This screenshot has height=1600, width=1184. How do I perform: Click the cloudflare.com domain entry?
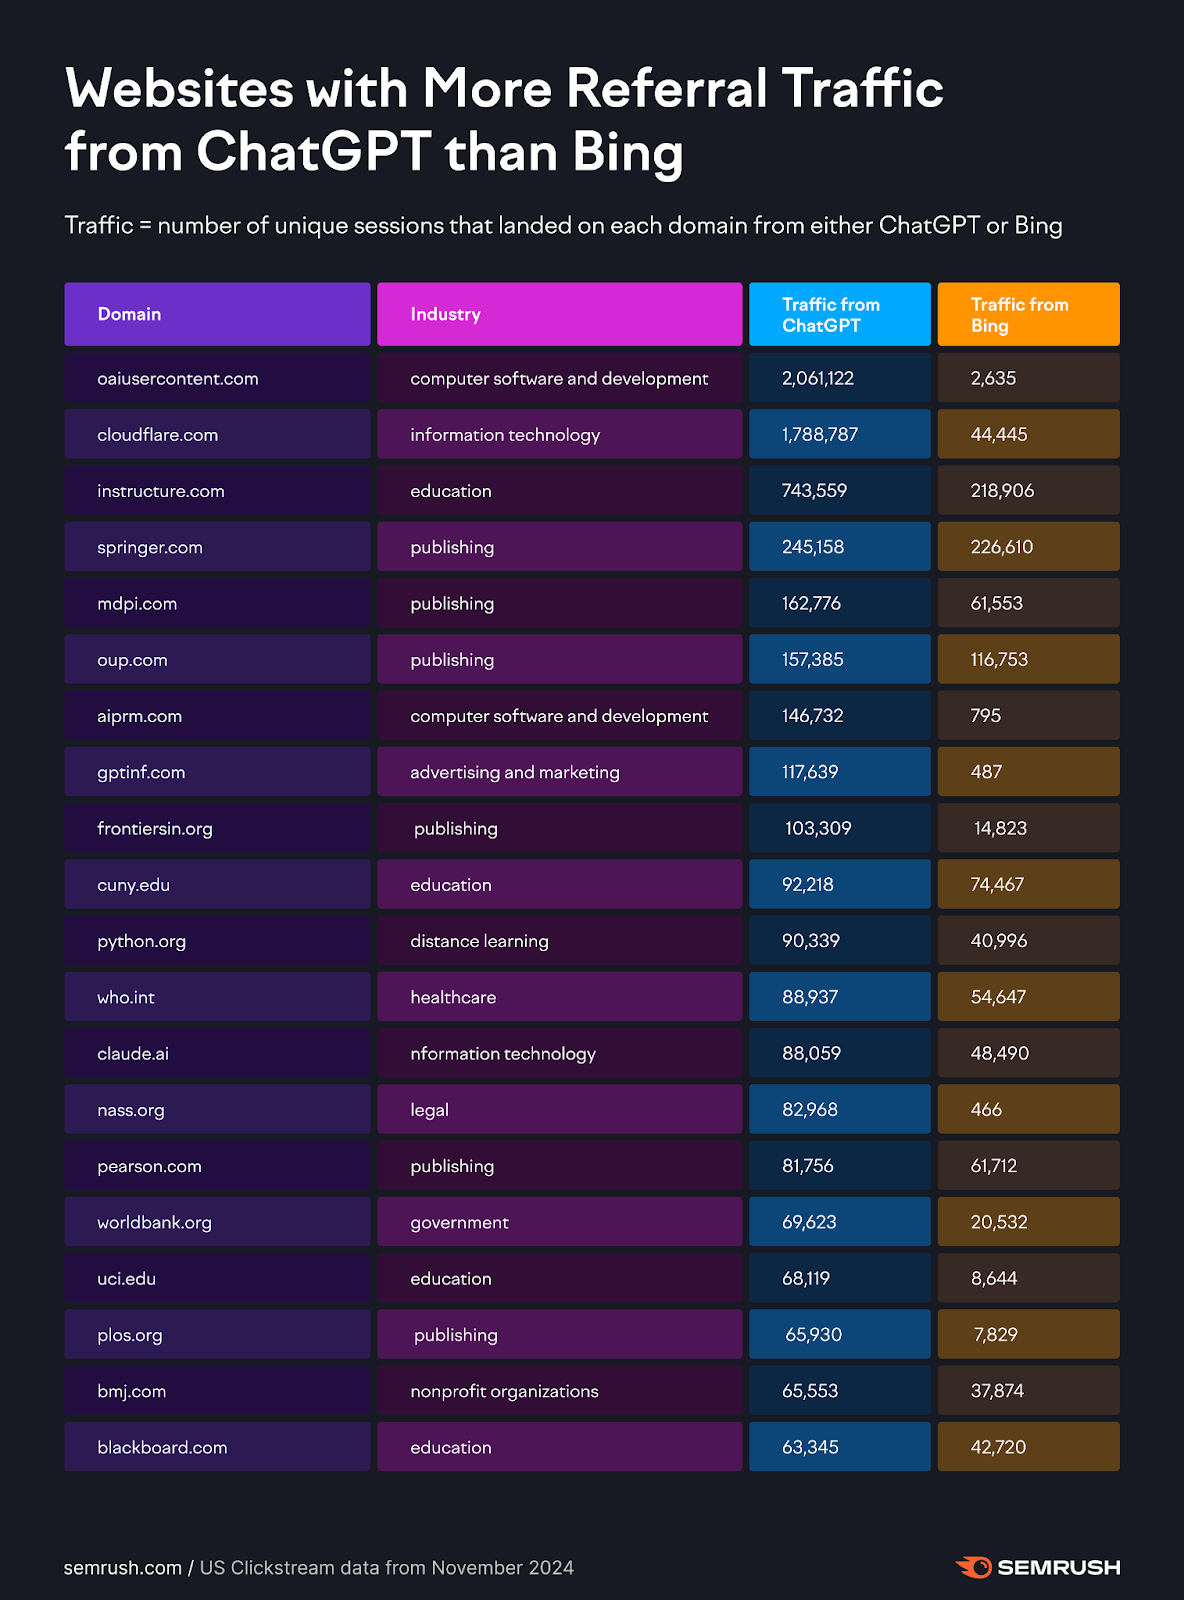click(158, 435)
